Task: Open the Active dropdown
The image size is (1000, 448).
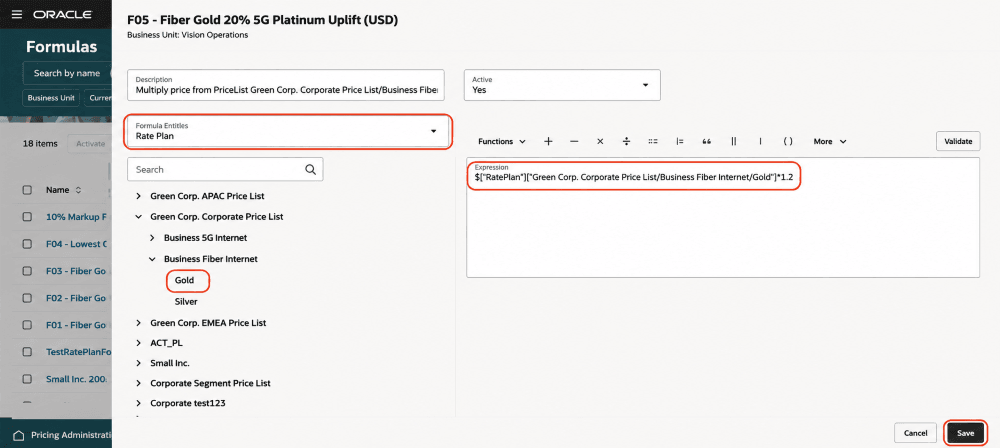Action: tap(562, 85)
